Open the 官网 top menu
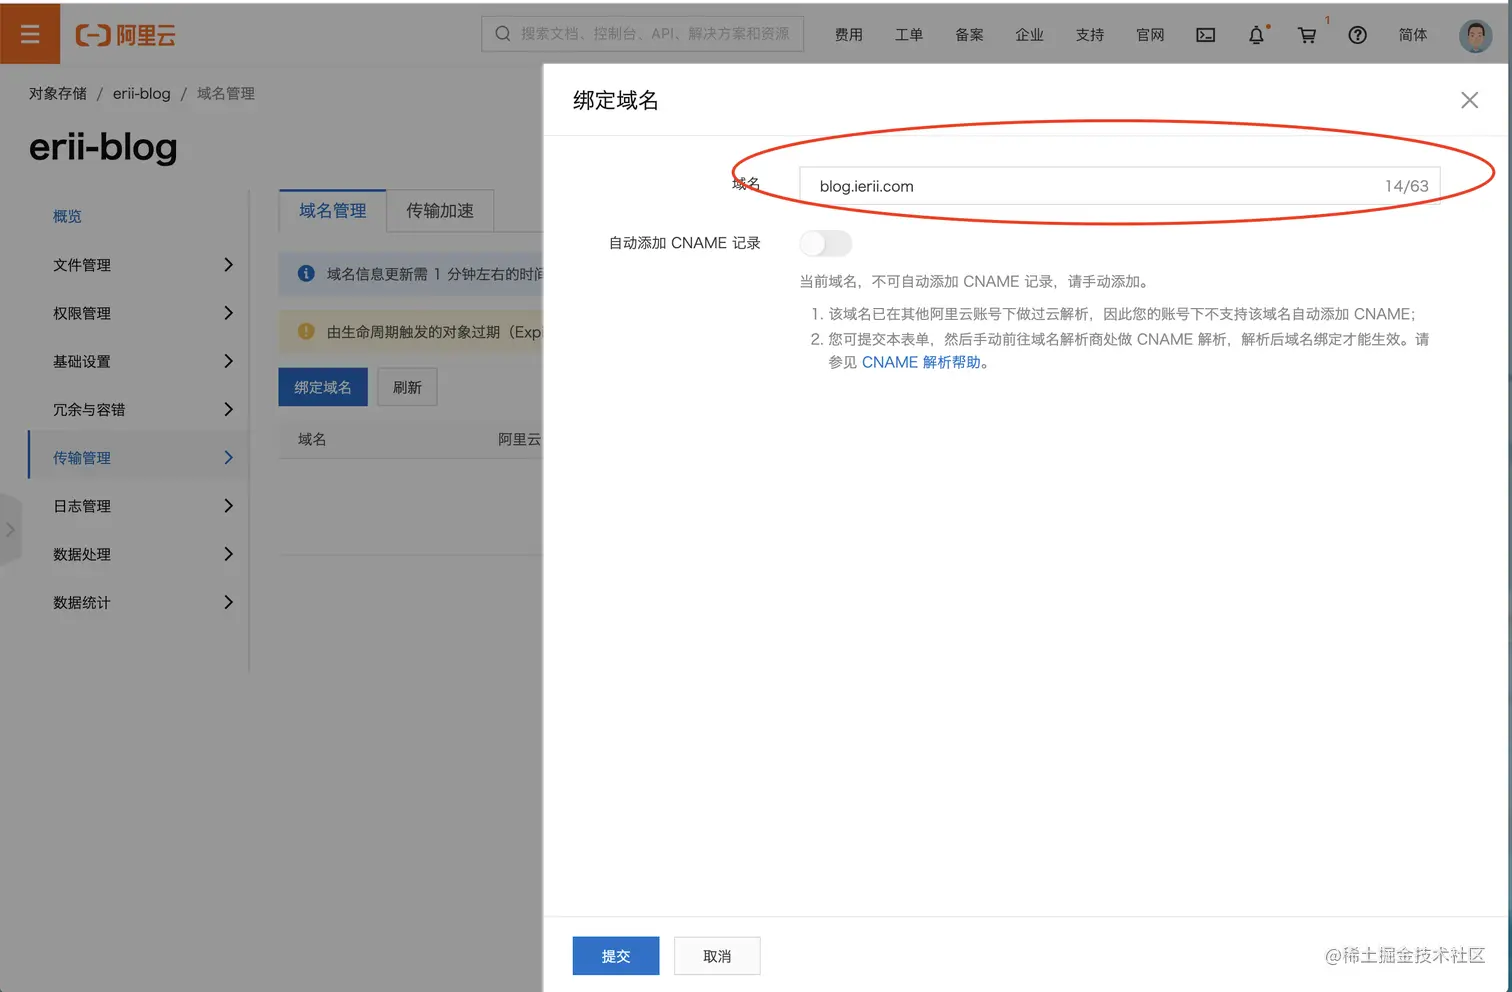This screenshot has height=992, width=1512. [x=1150, y=35]
